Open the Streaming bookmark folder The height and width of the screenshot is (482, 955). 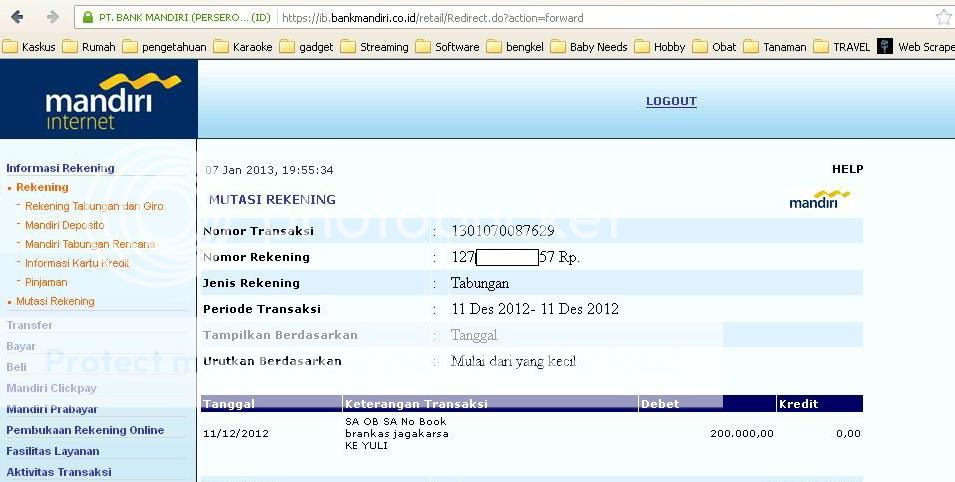(375, 47)
